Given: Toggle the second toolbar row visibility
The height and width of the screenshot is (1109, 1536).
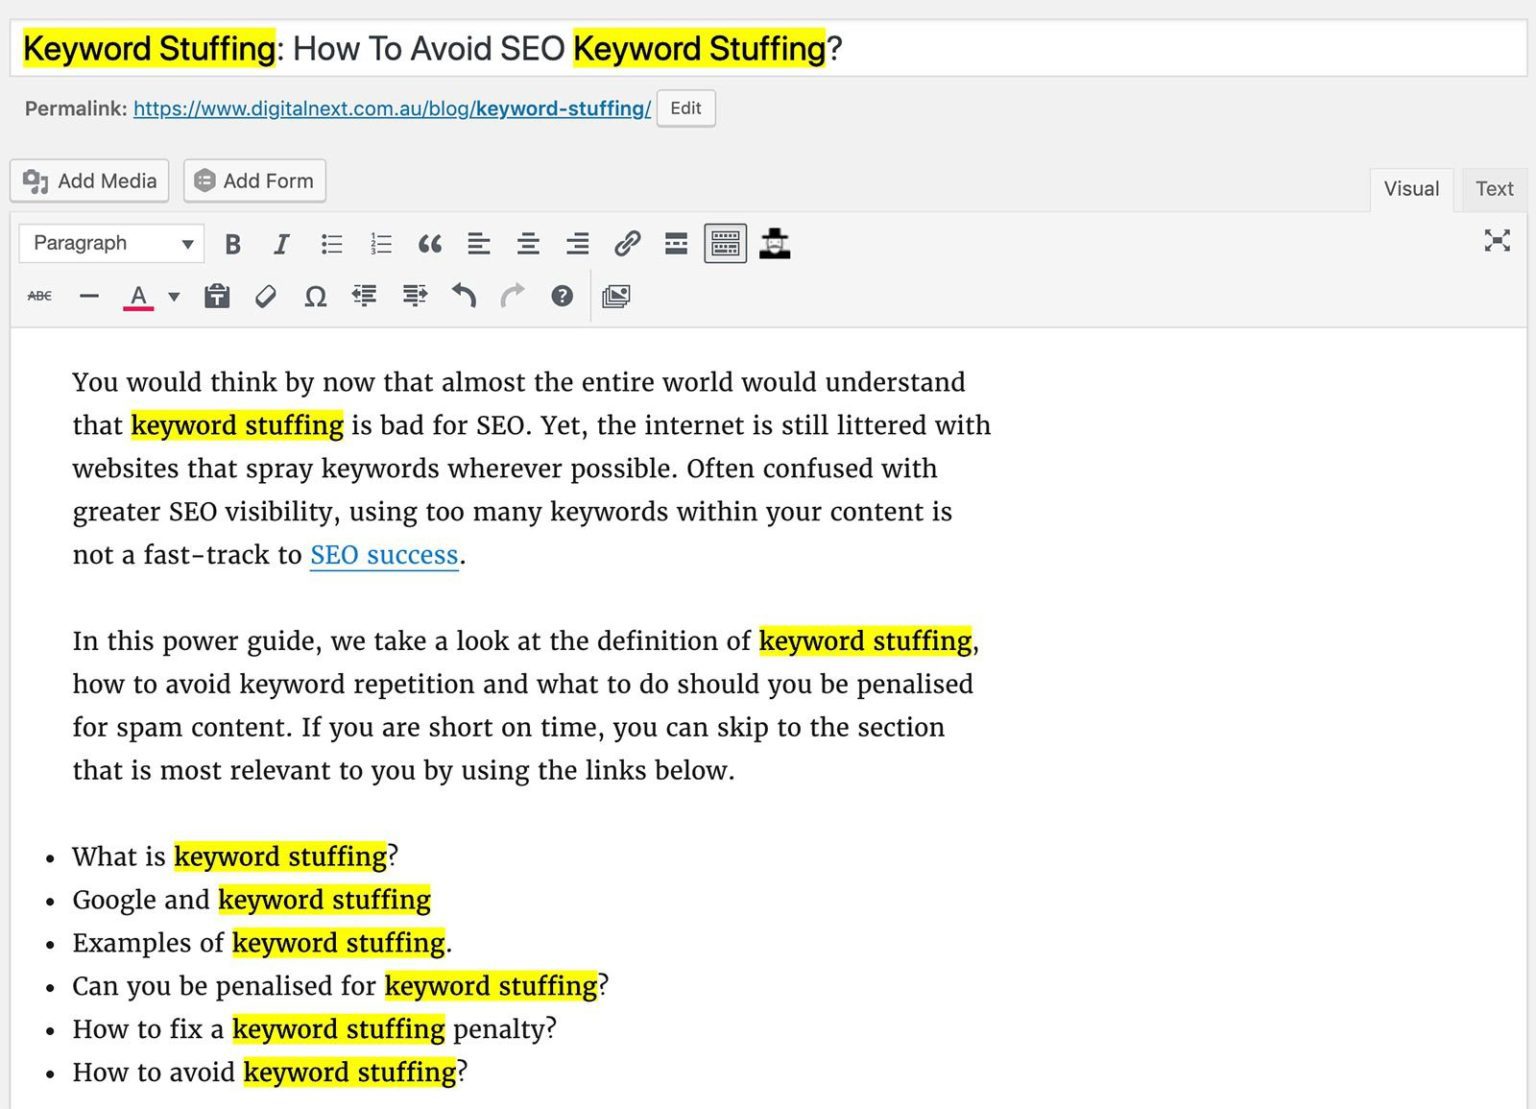Looking at the screenshot, I should [725, 243].
